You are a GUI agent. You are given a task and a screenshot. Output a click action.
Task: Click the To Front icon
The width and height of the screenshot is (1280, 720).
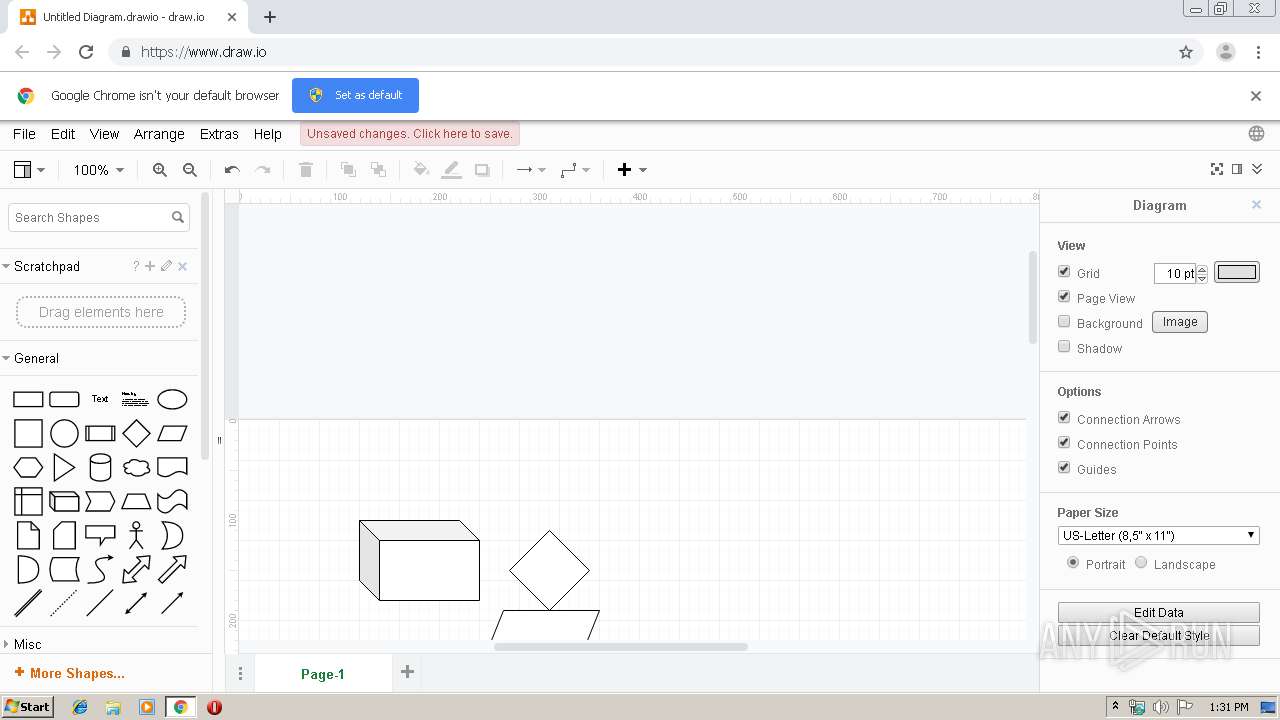348,170
